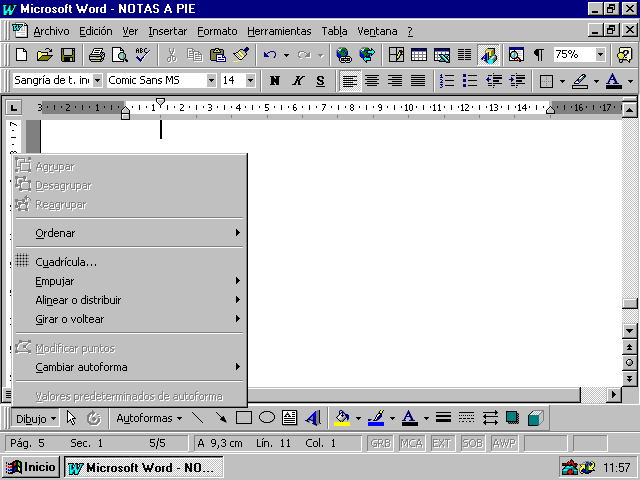Toggle underline formatting (S)
640x480 pixels.
click(320, 81)
